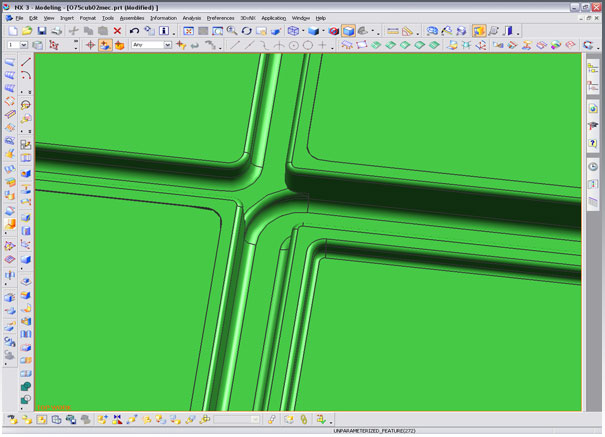Click the mirror assembly icon in bottom toolbar

(x=117, y=419)
